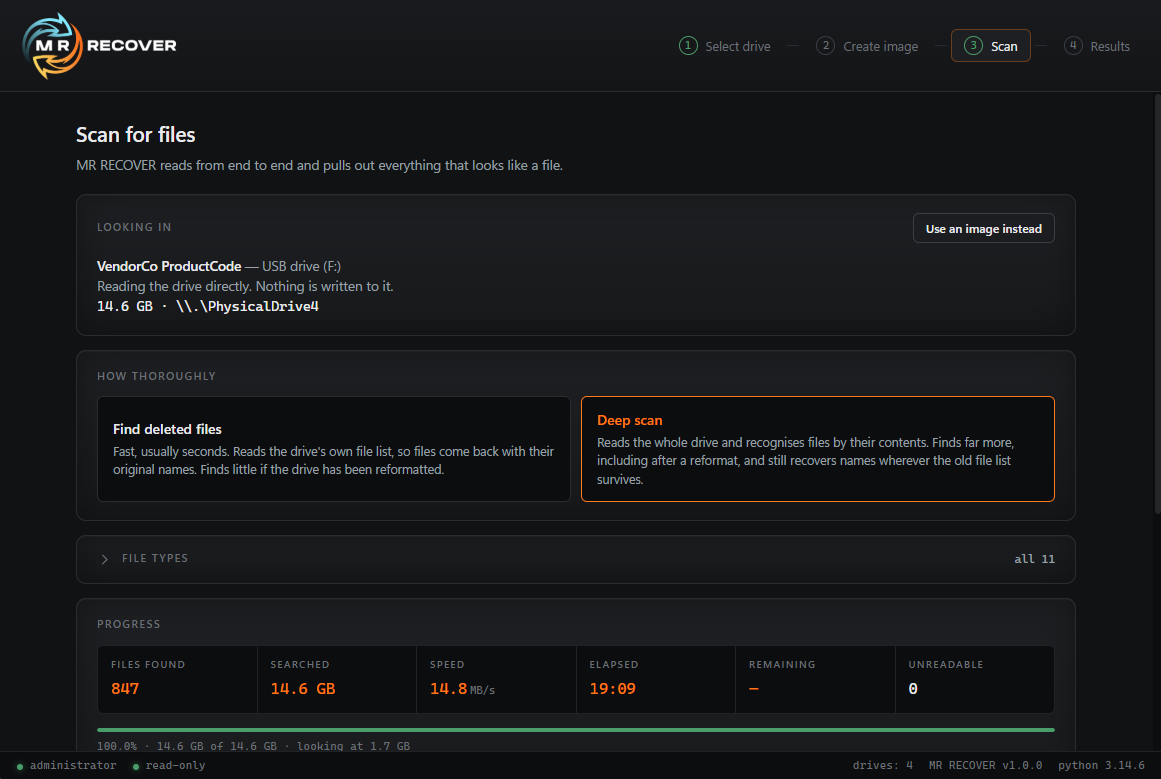The height and width of the screenshot is (779, 1161).
Task: Select the Deep scan option
Action: tap(817, 449)
